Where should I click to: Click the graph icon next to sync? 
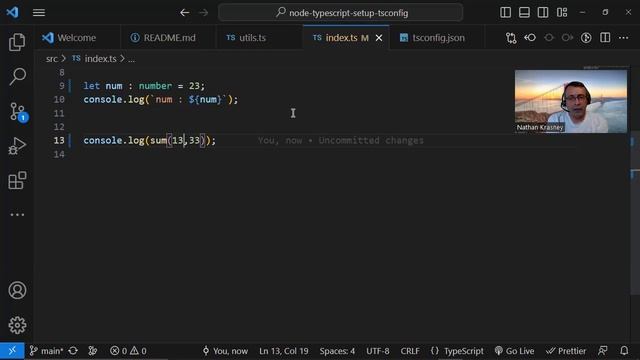coord(93,351)
